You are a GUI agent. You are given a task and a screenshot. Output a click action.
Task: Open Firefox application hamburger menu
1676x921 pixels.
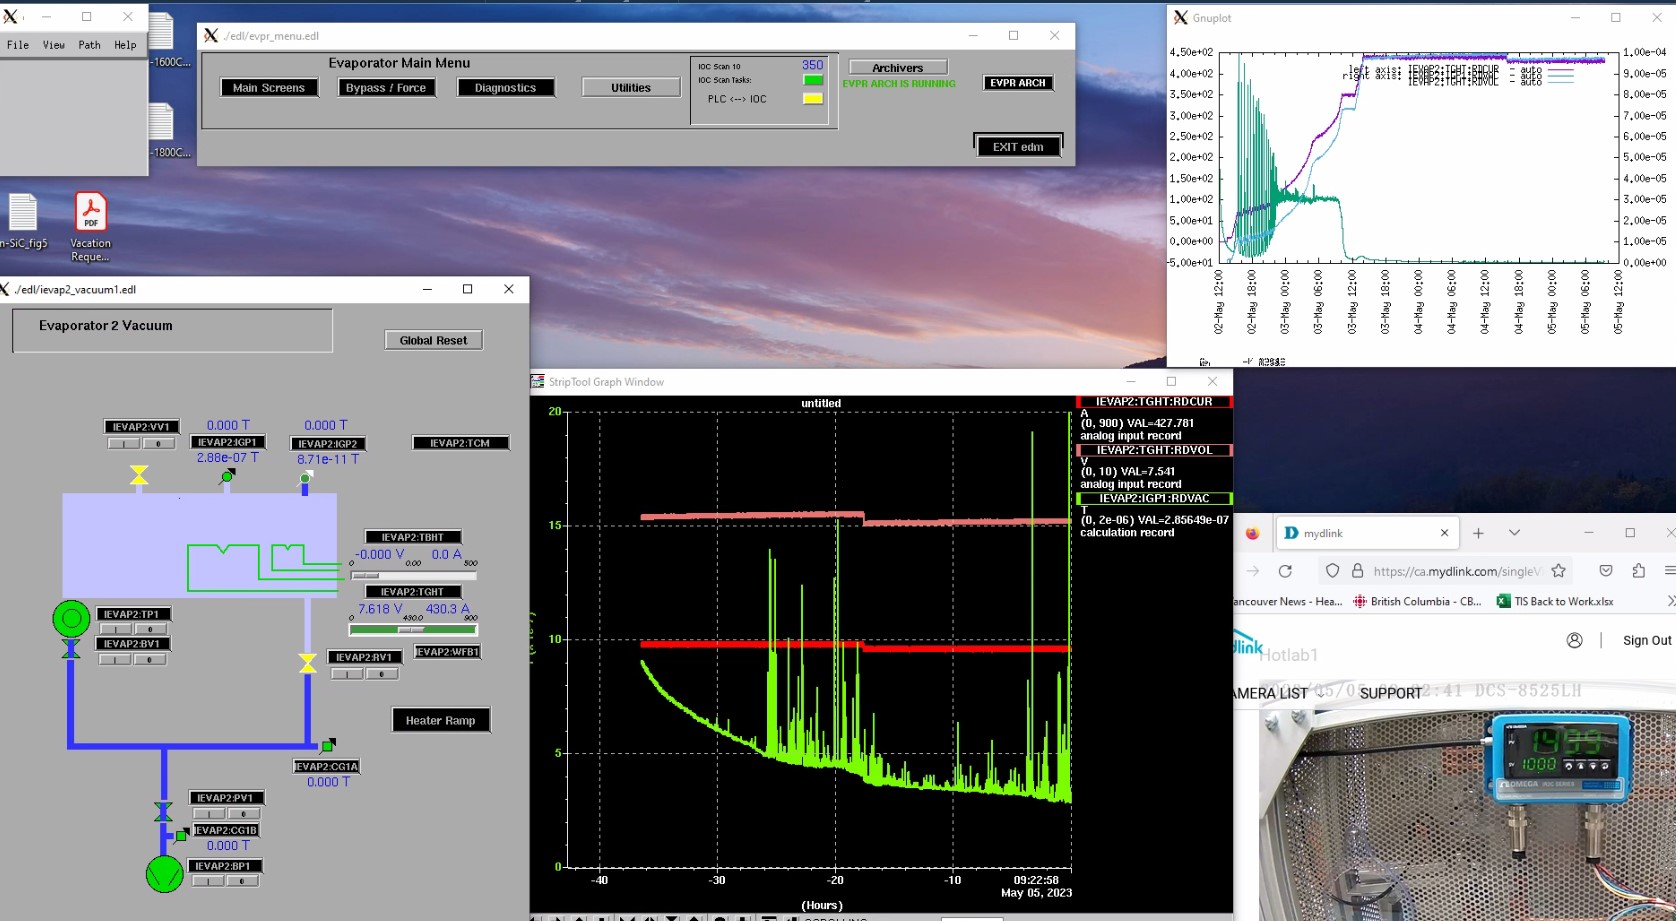1670,571
